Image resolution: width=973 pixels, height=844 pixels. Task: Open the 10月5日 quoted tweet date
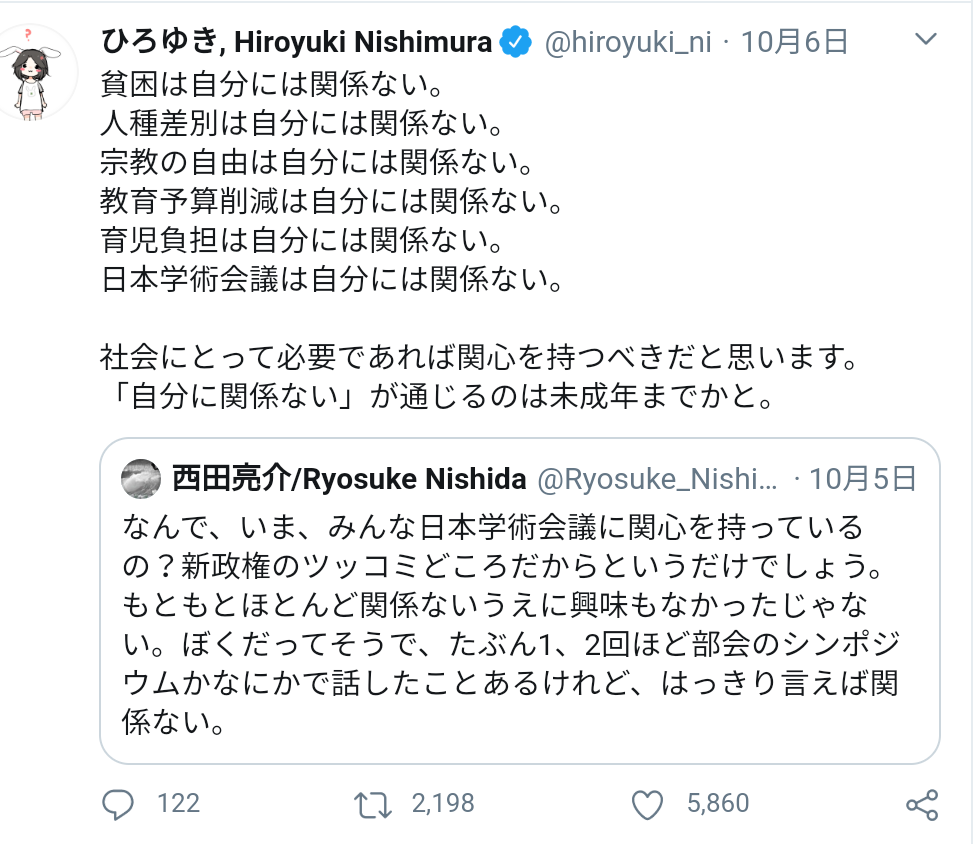(863, 478)
